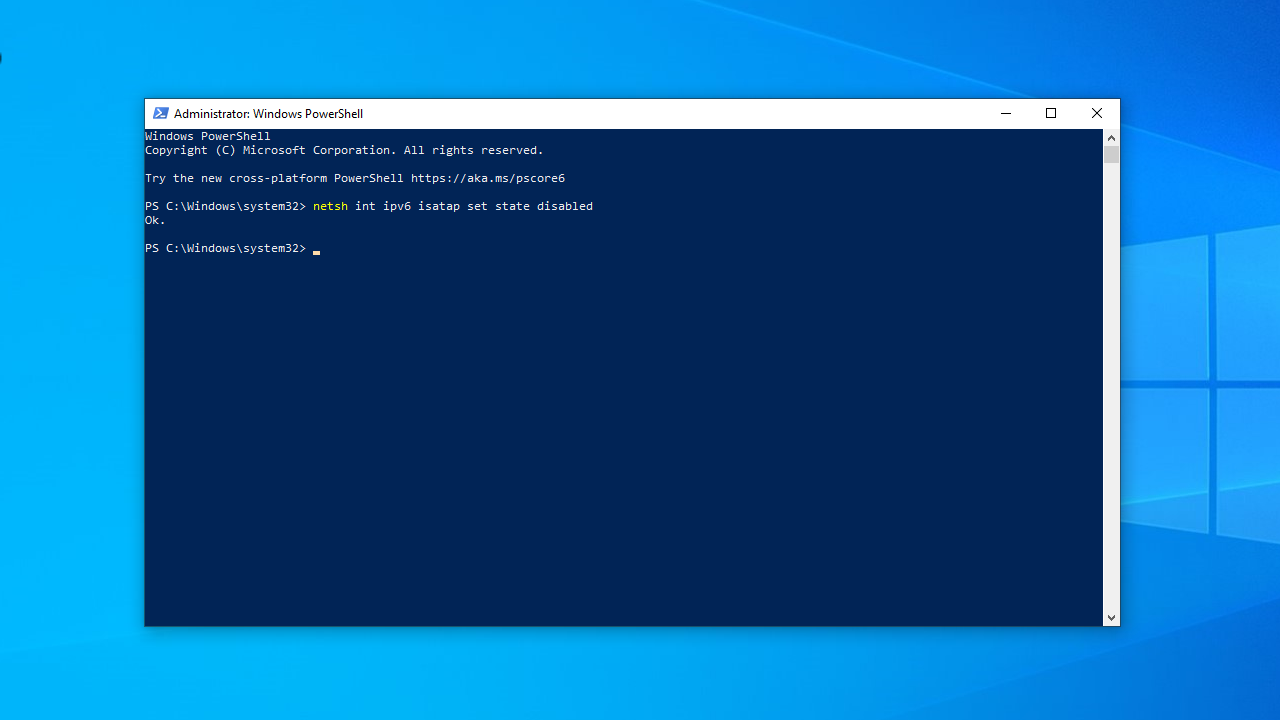Viewport: 1280px width, 720px height.
Task: Click the scrollbar down arrow
Action: click(1111, 618)
